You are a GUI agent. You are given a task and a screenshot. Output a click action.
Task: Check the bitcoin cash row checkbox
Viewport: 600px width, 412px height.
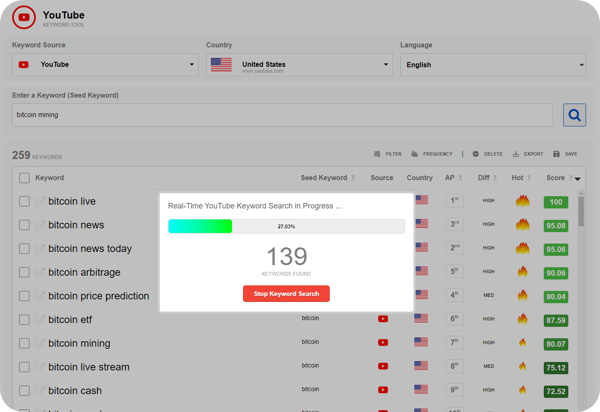[x=24, y=391]
